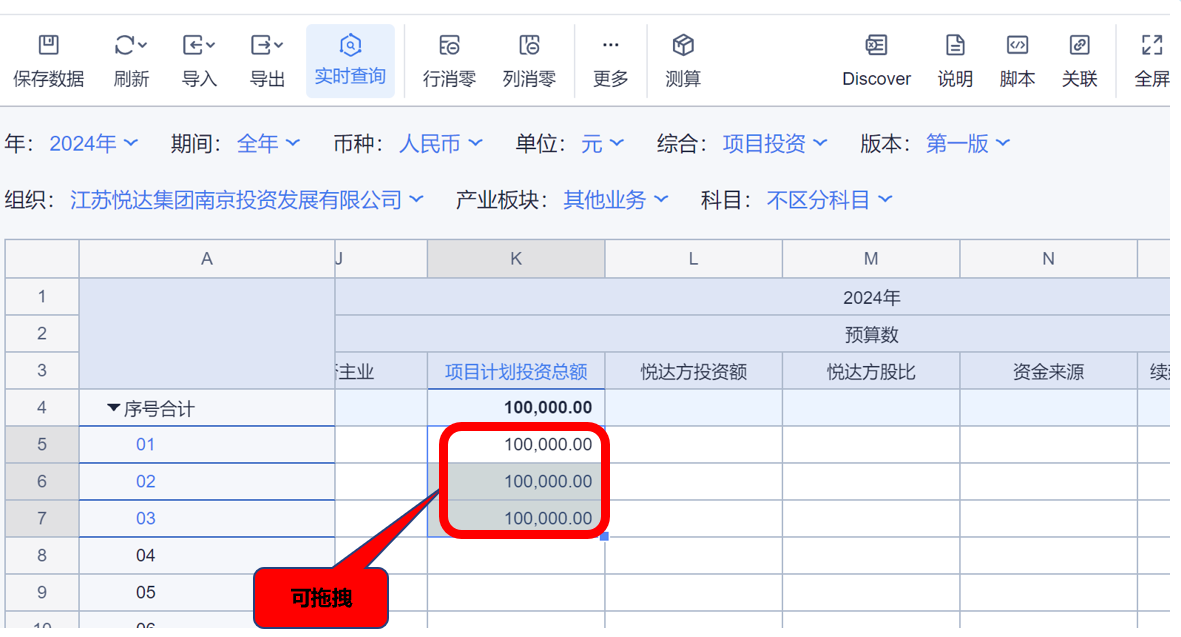1181x637 pixels.
Task: Click the Link (关联) icon
Action: coord(1079,46)
